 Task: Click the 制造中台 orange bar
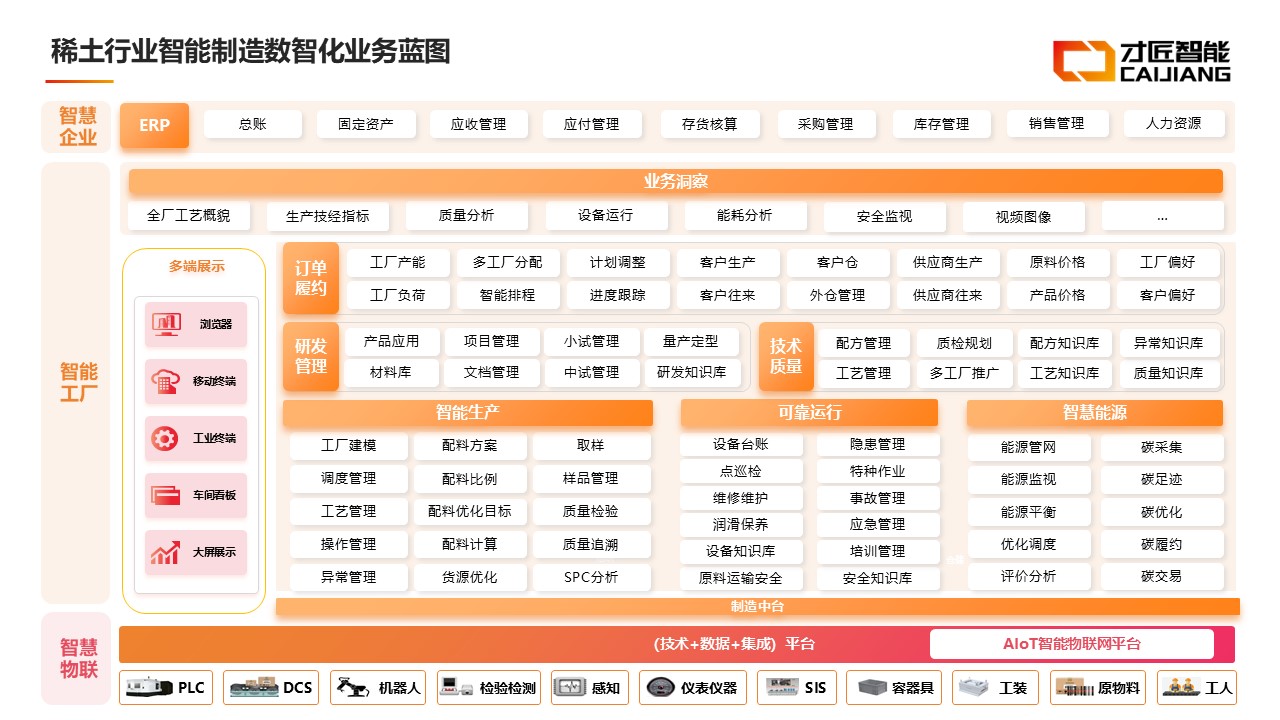pyautogui.click(x=757, y=606)
